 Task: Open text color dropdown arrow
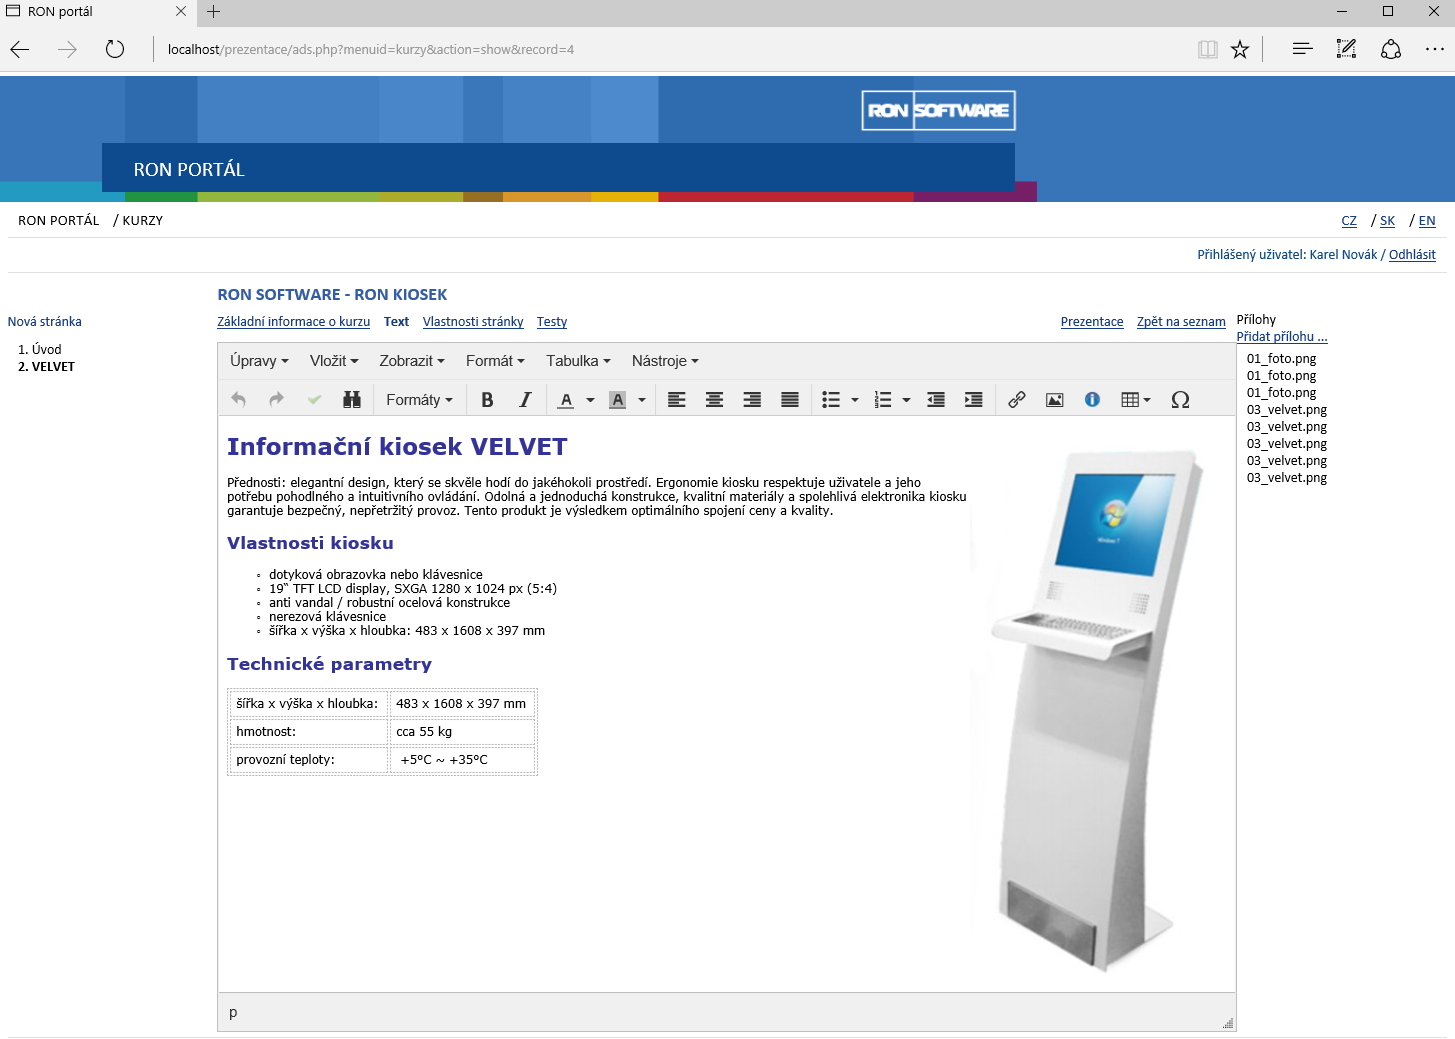click(590, 400)
